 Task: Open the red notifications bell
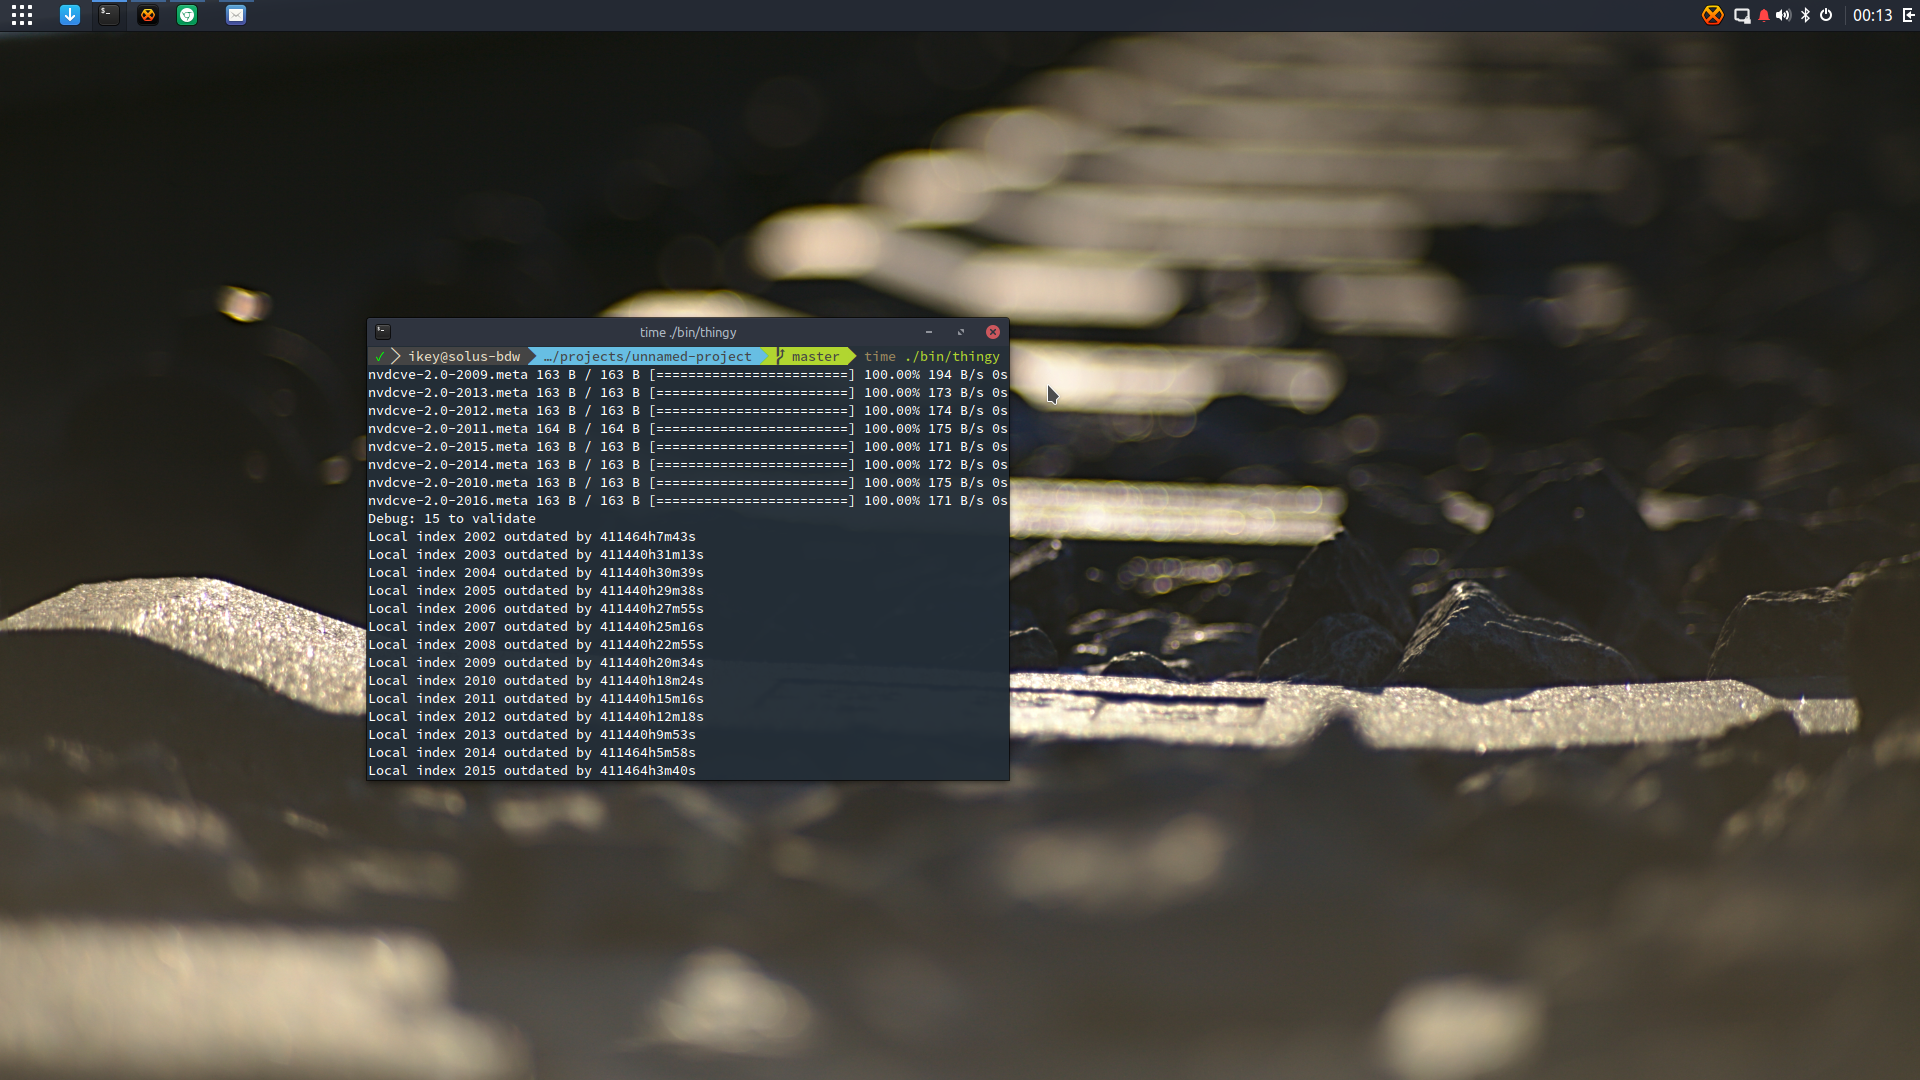tap(1764, 15)
